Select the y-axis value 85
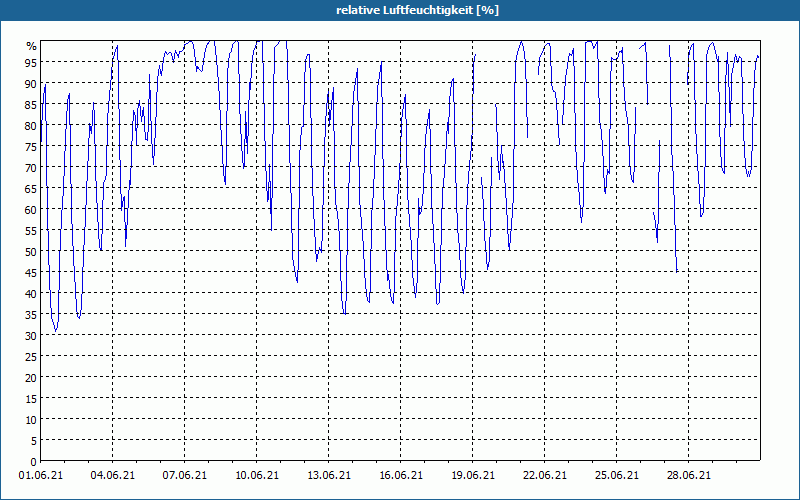 31,105
